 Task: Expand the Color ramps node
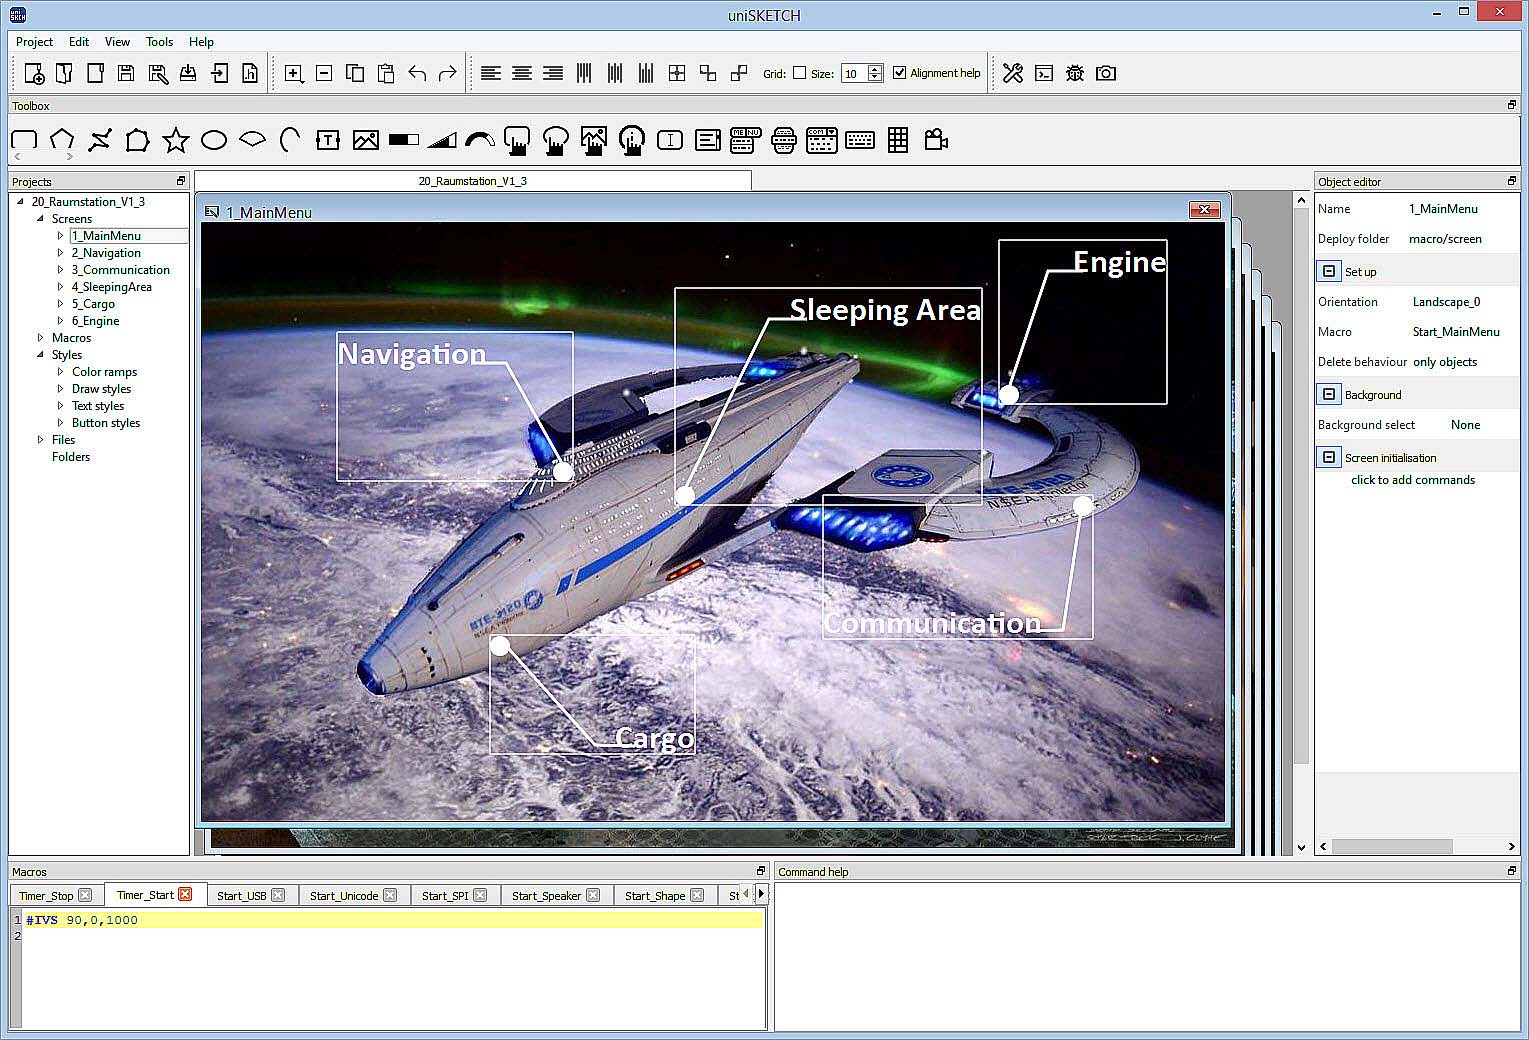click(x=60, y=372)
